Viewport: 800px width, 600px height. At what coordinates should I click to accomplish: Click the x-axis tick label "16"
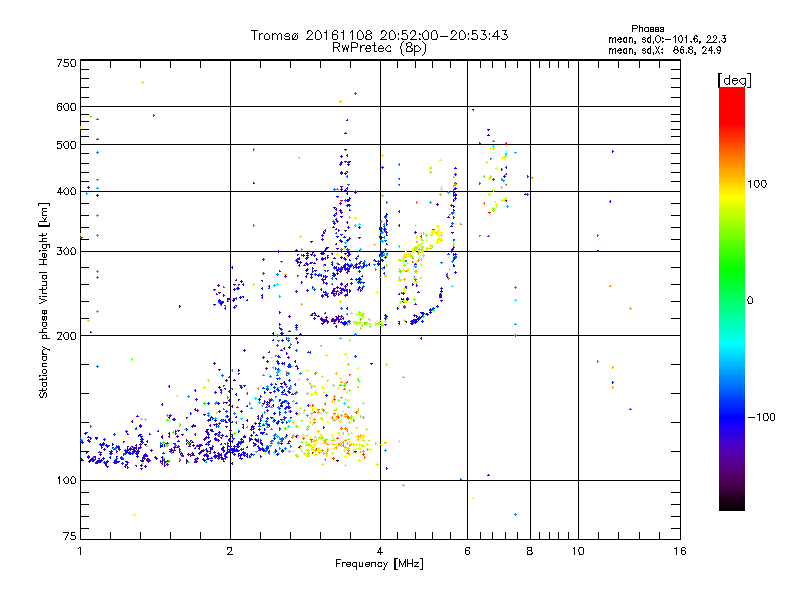tap(680, 551)
